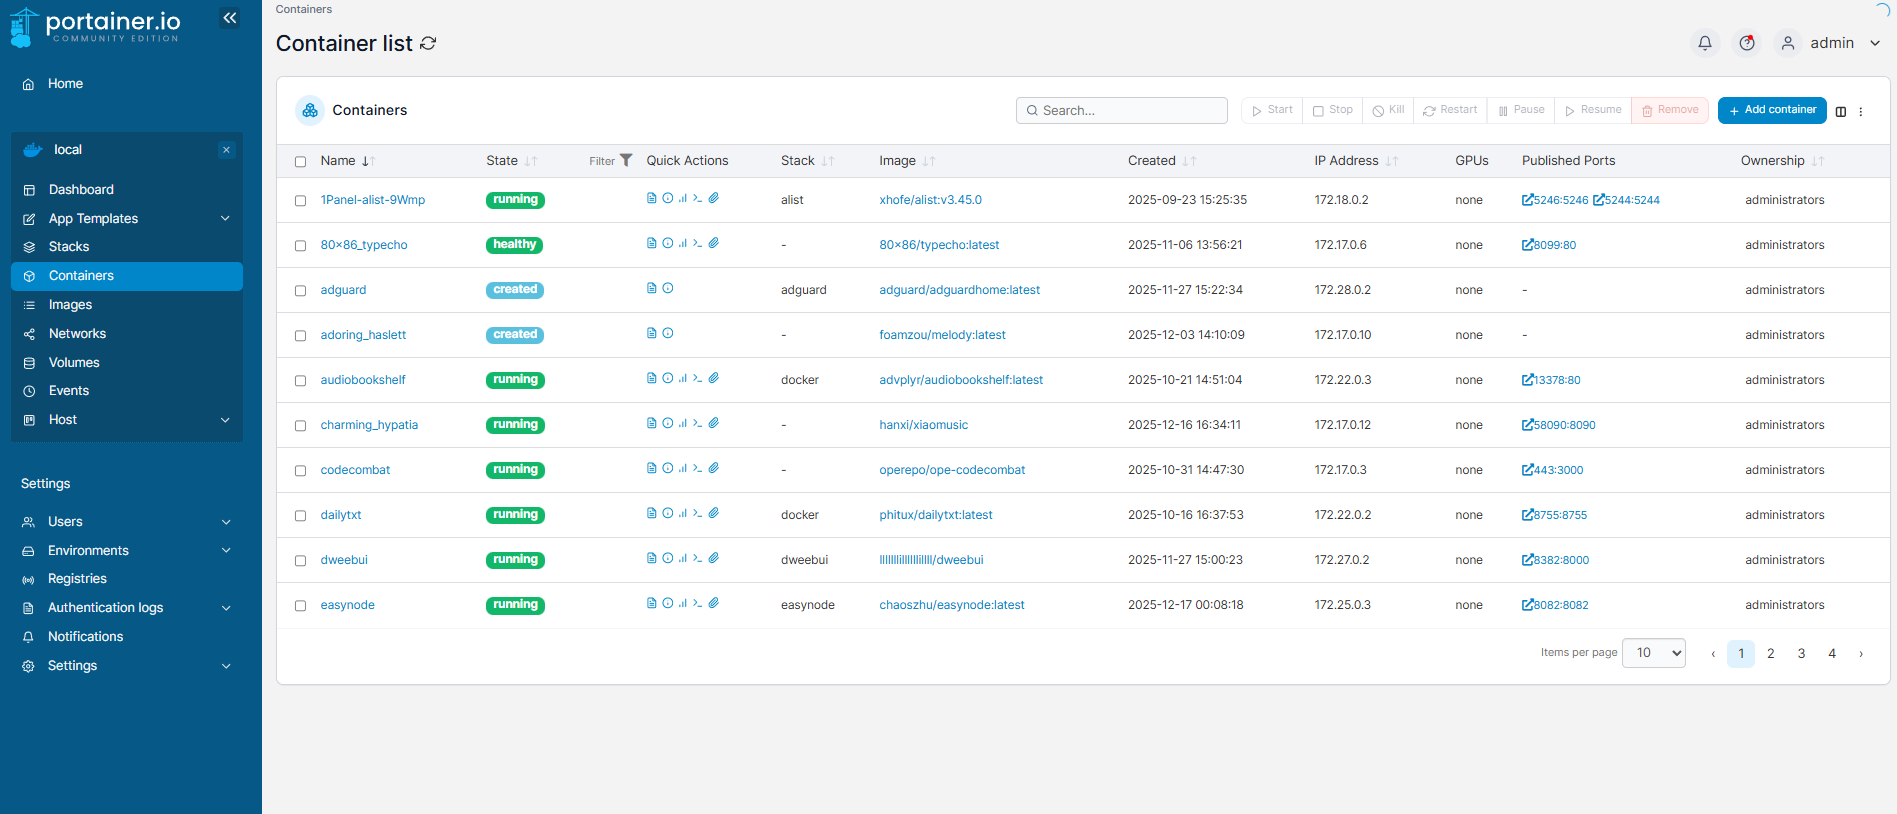Select the 80x86_typecho row checkbox
Viewport: 1897px width, 814px height.
click(300, 246)
